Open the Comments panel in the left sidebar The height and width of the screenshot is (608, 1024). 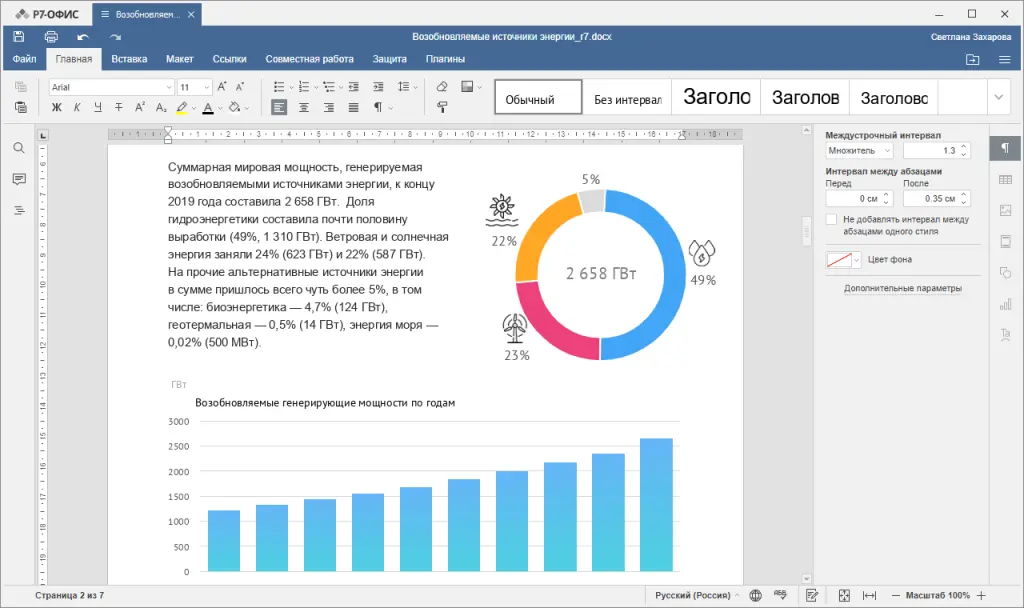(x=19, y=179)
